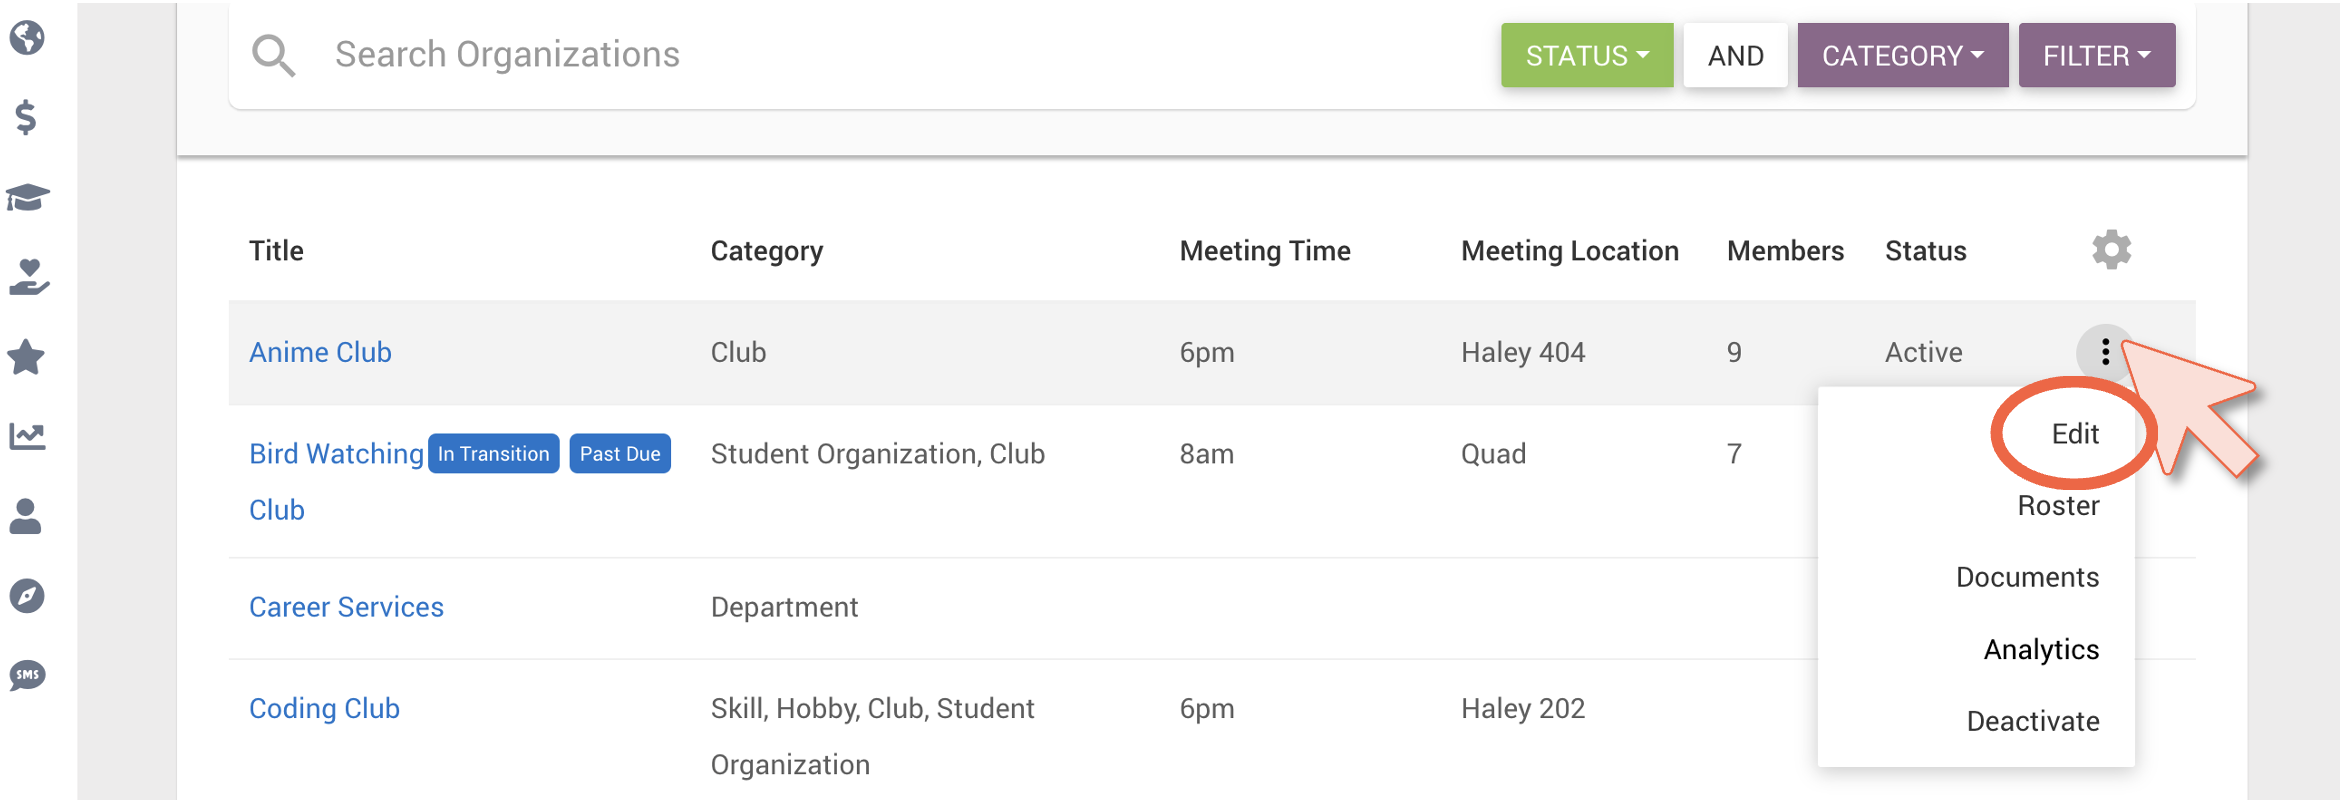Click the three-dot menu for Anime Club
2340x800 pixels.
(x=2105, y=352)
